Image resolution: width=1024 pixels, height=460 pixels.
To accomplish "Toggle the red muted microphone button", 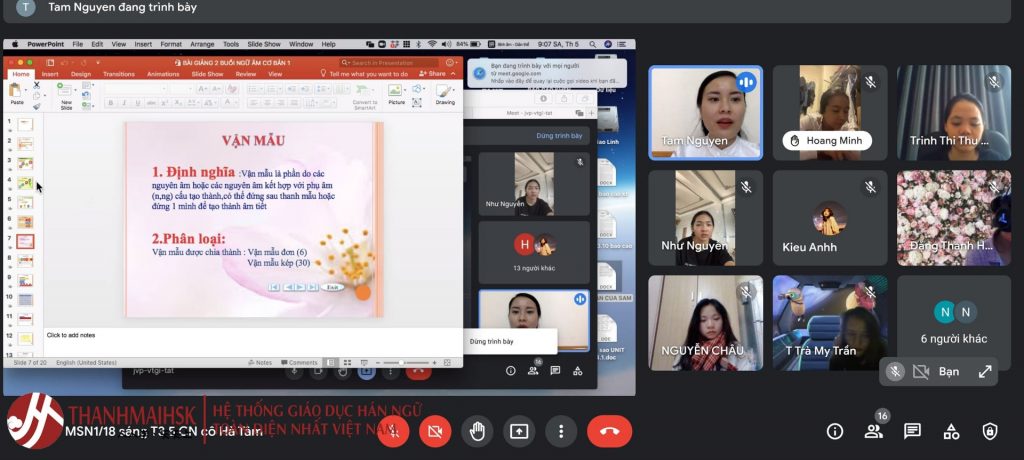I will (x=393, y=431).
